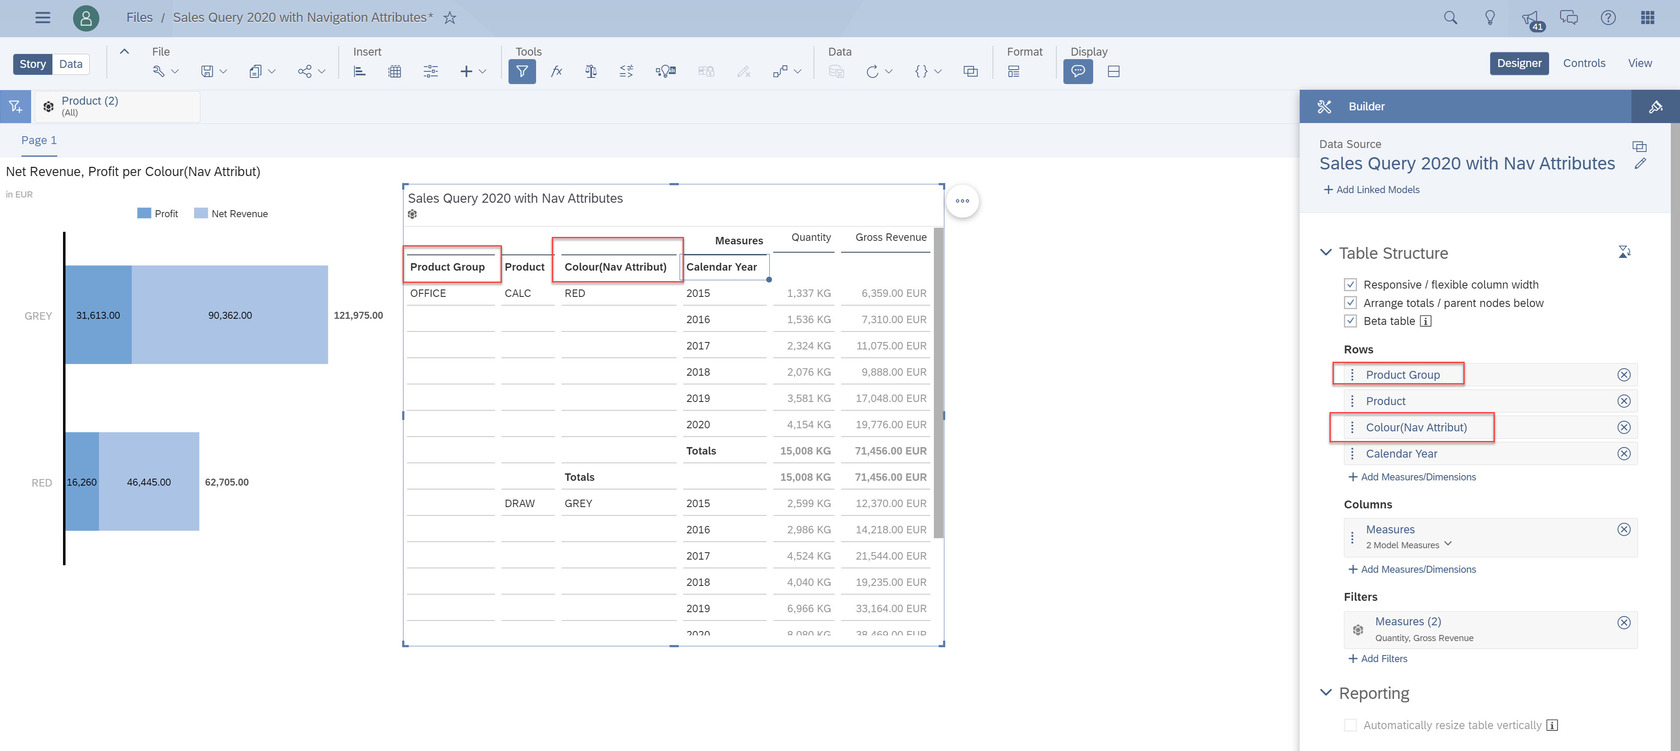This screenshot has width=1680, height=751.
Task: Insert a table from the toolbar
Action: [x=395, y=71]
